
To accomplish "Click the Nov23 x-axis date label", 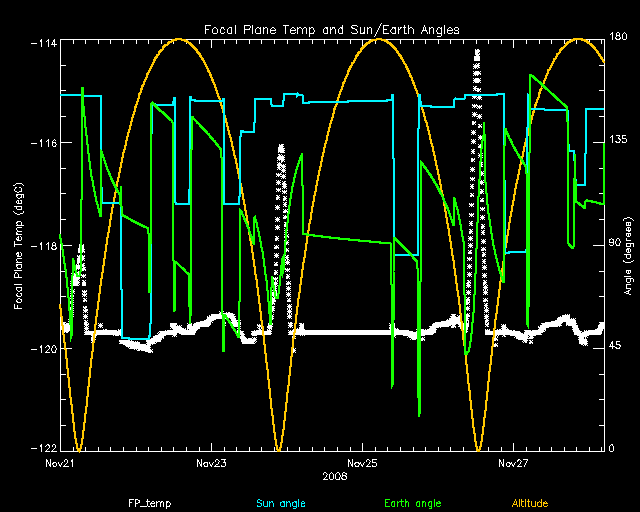I will click(211, 464).
